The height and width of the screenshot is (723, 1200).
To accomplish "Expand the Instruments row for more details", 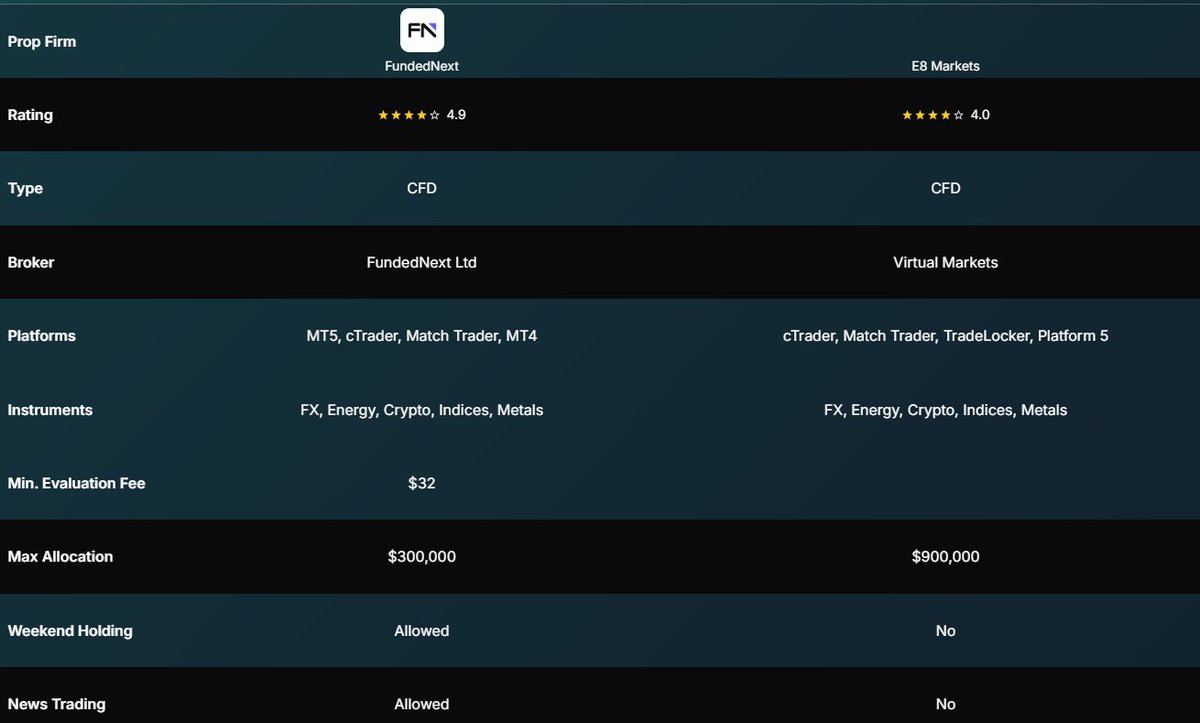I will (50, 409).
